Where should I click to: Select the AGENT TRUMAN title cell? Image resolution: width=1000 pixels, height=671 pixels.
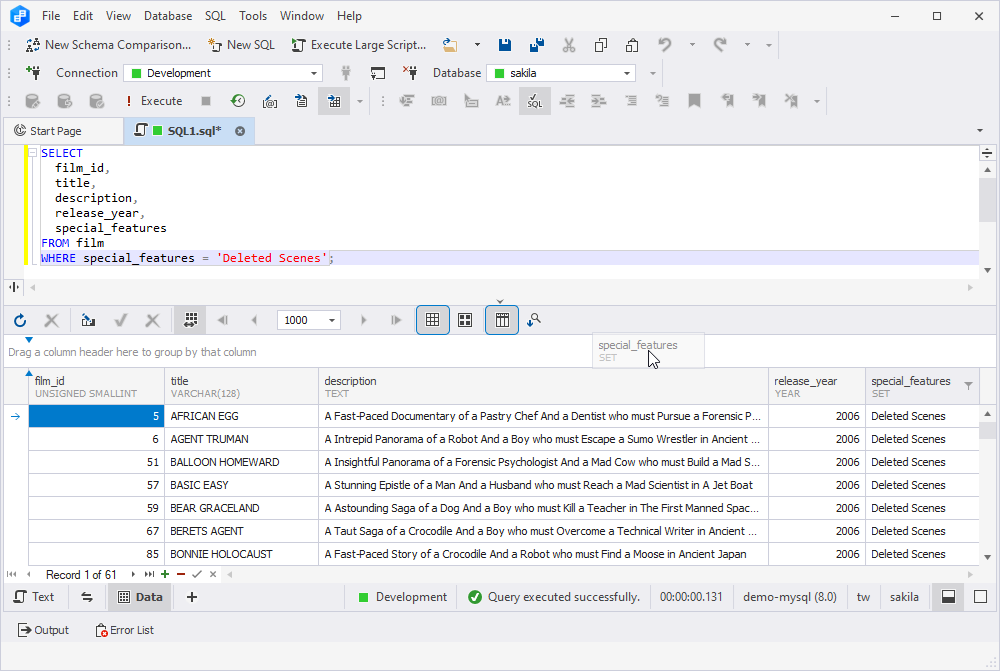click(241, 439)
